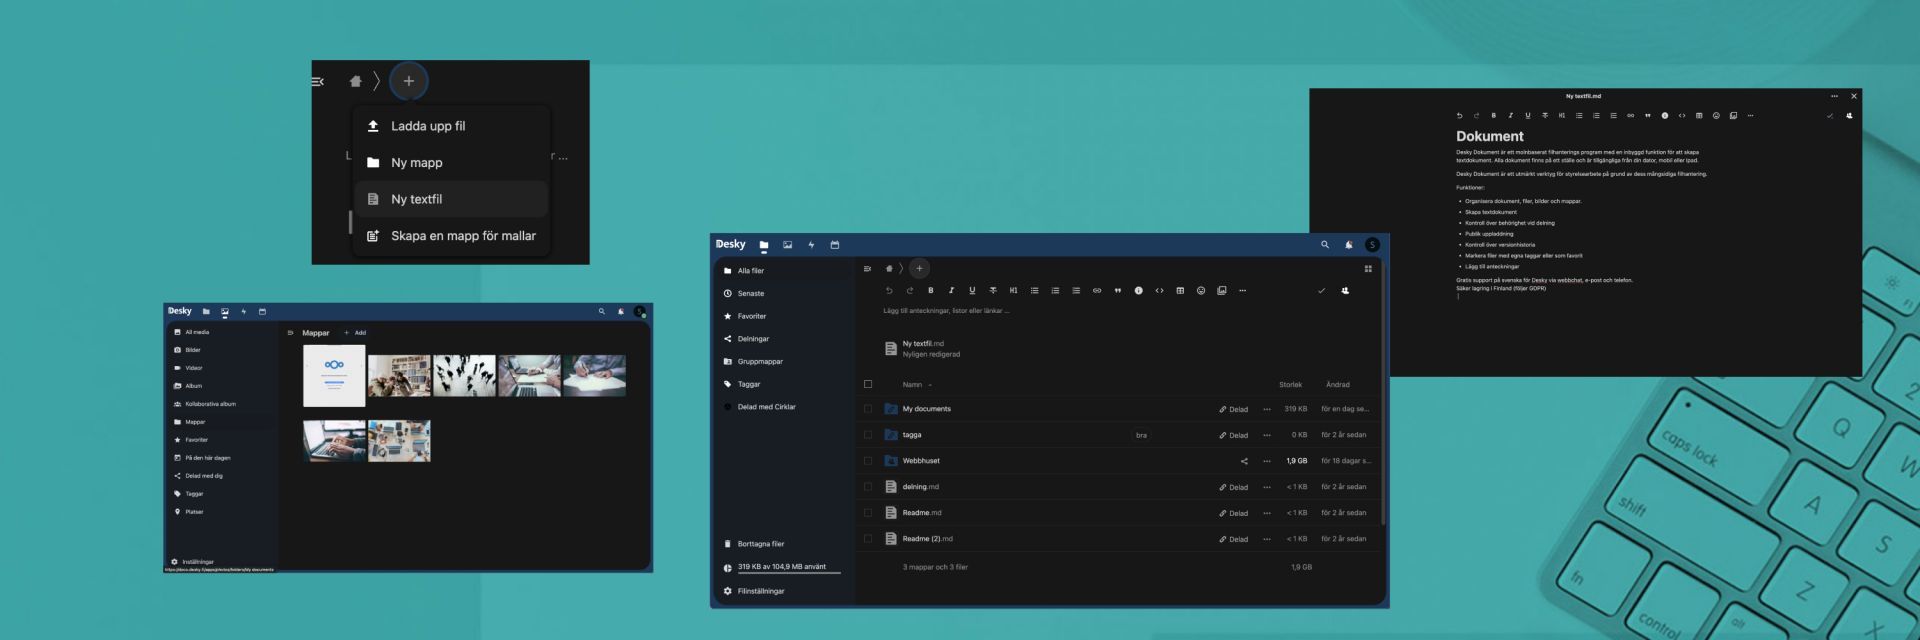Click the share icon on the Webbhuset row

[1244, 461]
